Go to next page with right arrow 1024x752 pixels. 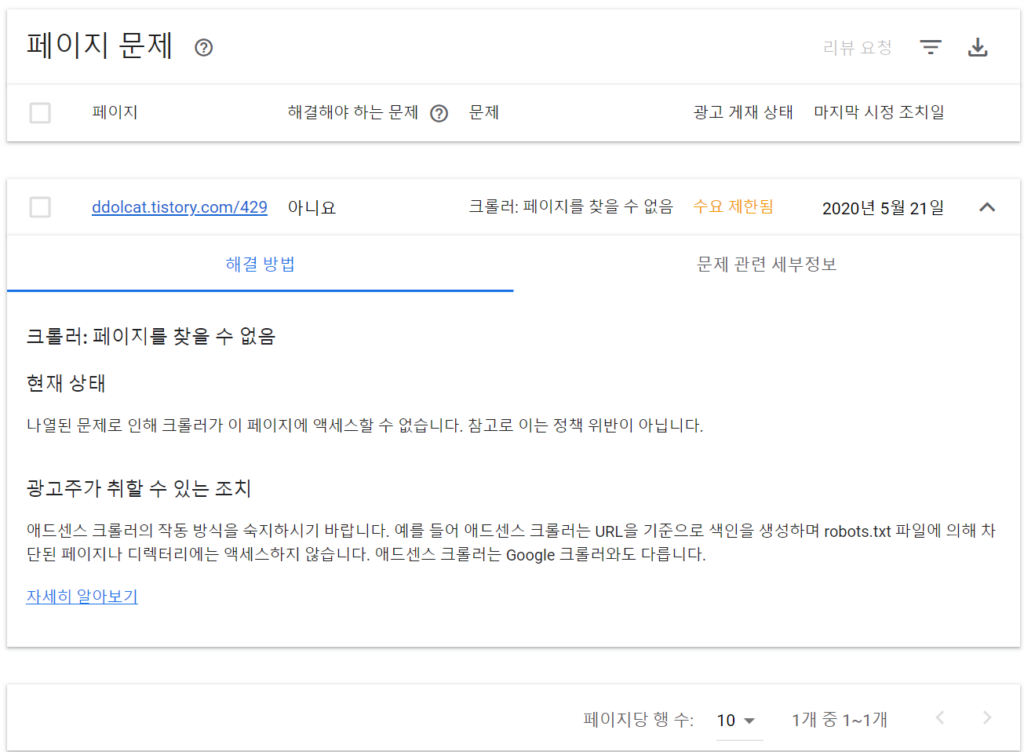[987, 718]
